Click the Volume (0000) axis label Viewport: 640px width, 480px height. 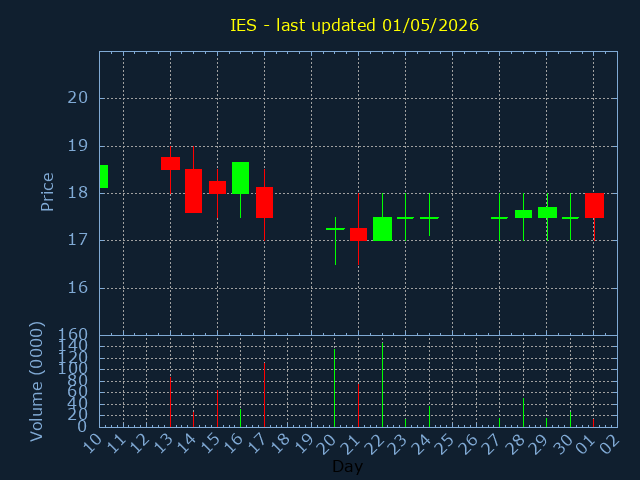[37, 382]
